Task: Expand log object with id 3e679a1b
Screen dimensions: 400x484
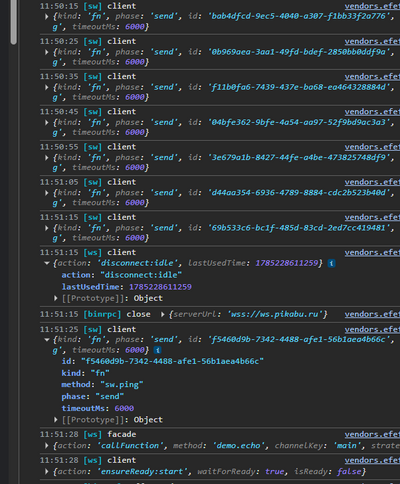Action: point(47,158)
